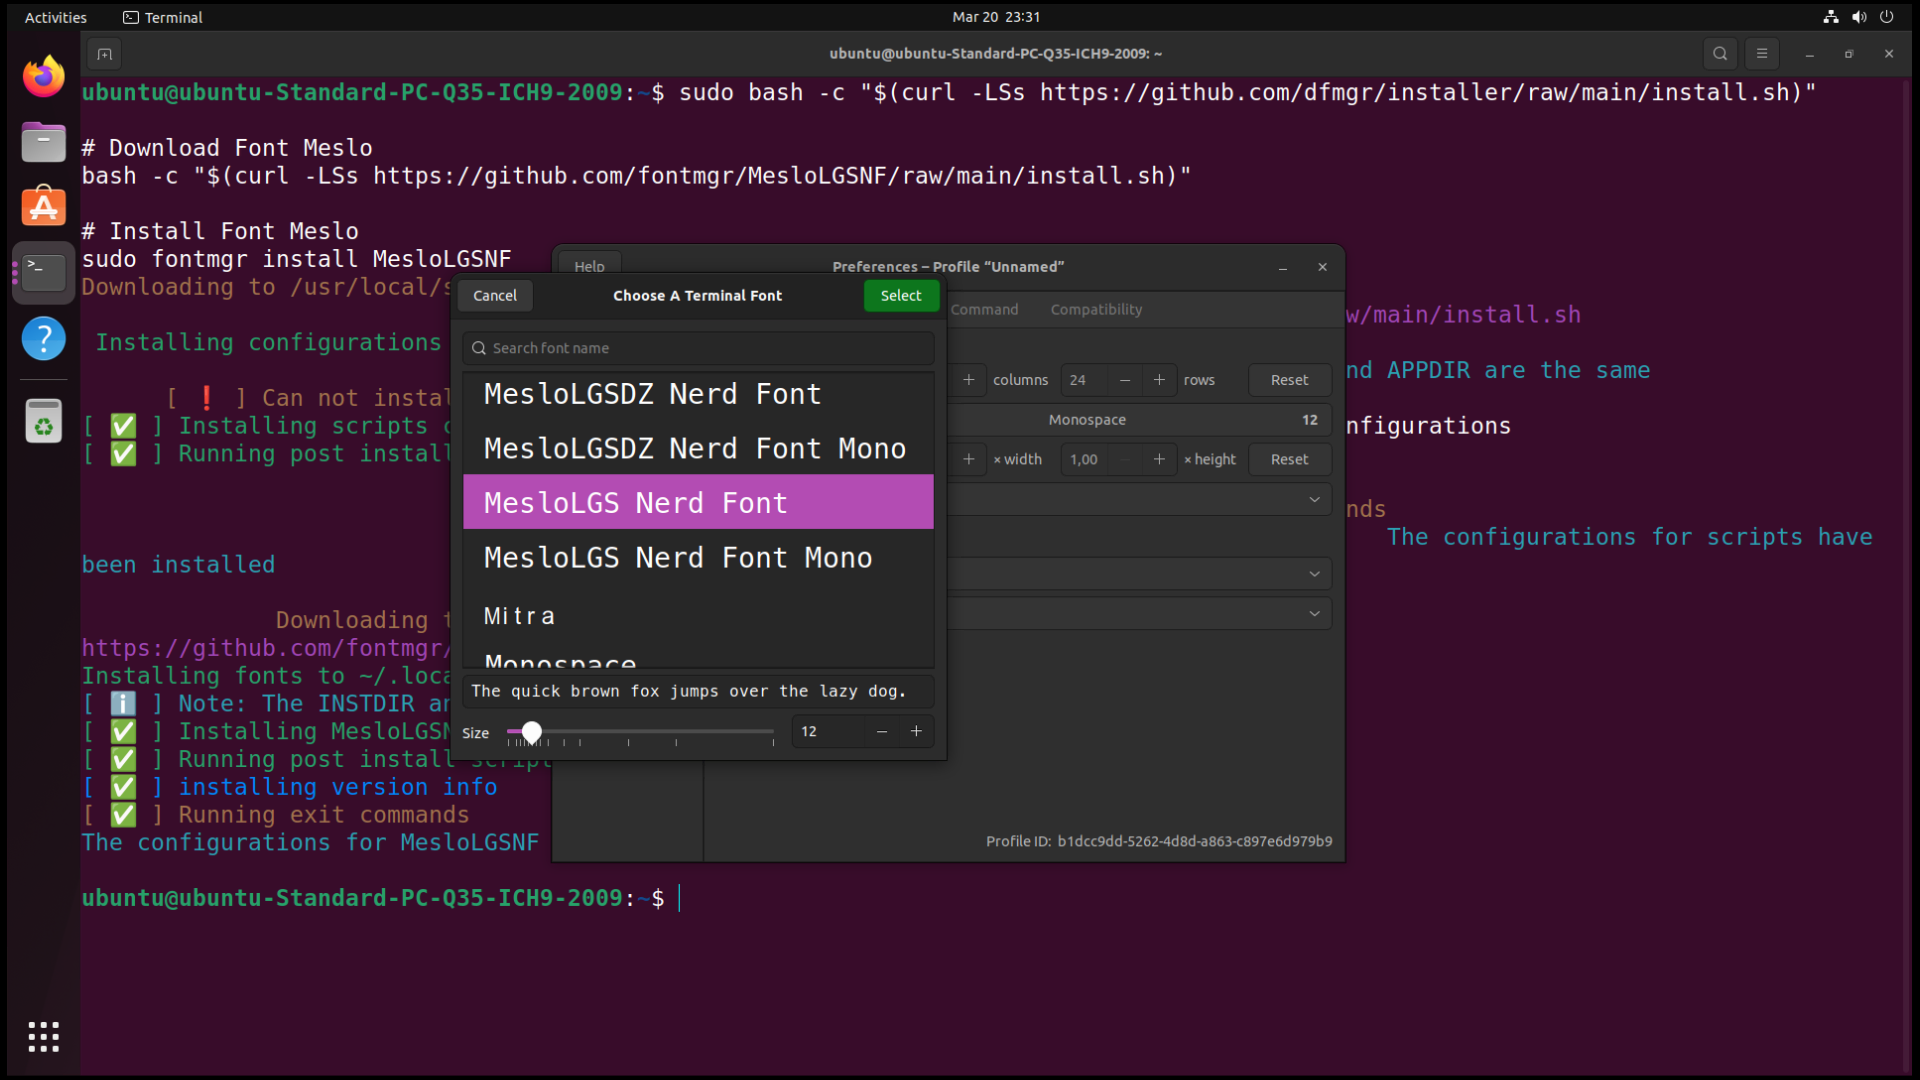1920x1080 pixels.
Task: Show applications grid
Action: click(43, 1036)
